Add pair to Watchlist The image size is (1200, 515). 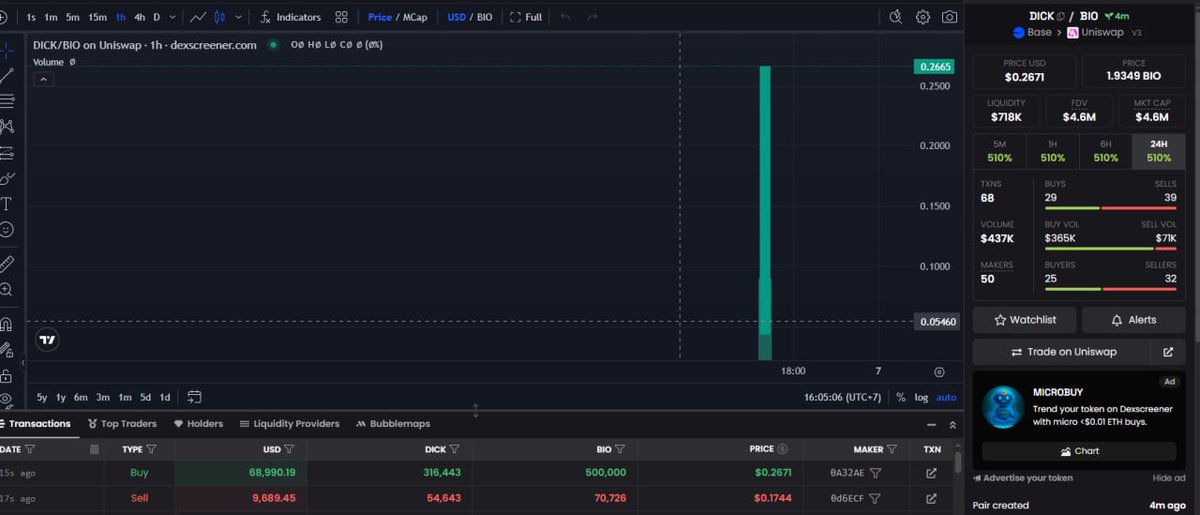(x=1026, y=320)
